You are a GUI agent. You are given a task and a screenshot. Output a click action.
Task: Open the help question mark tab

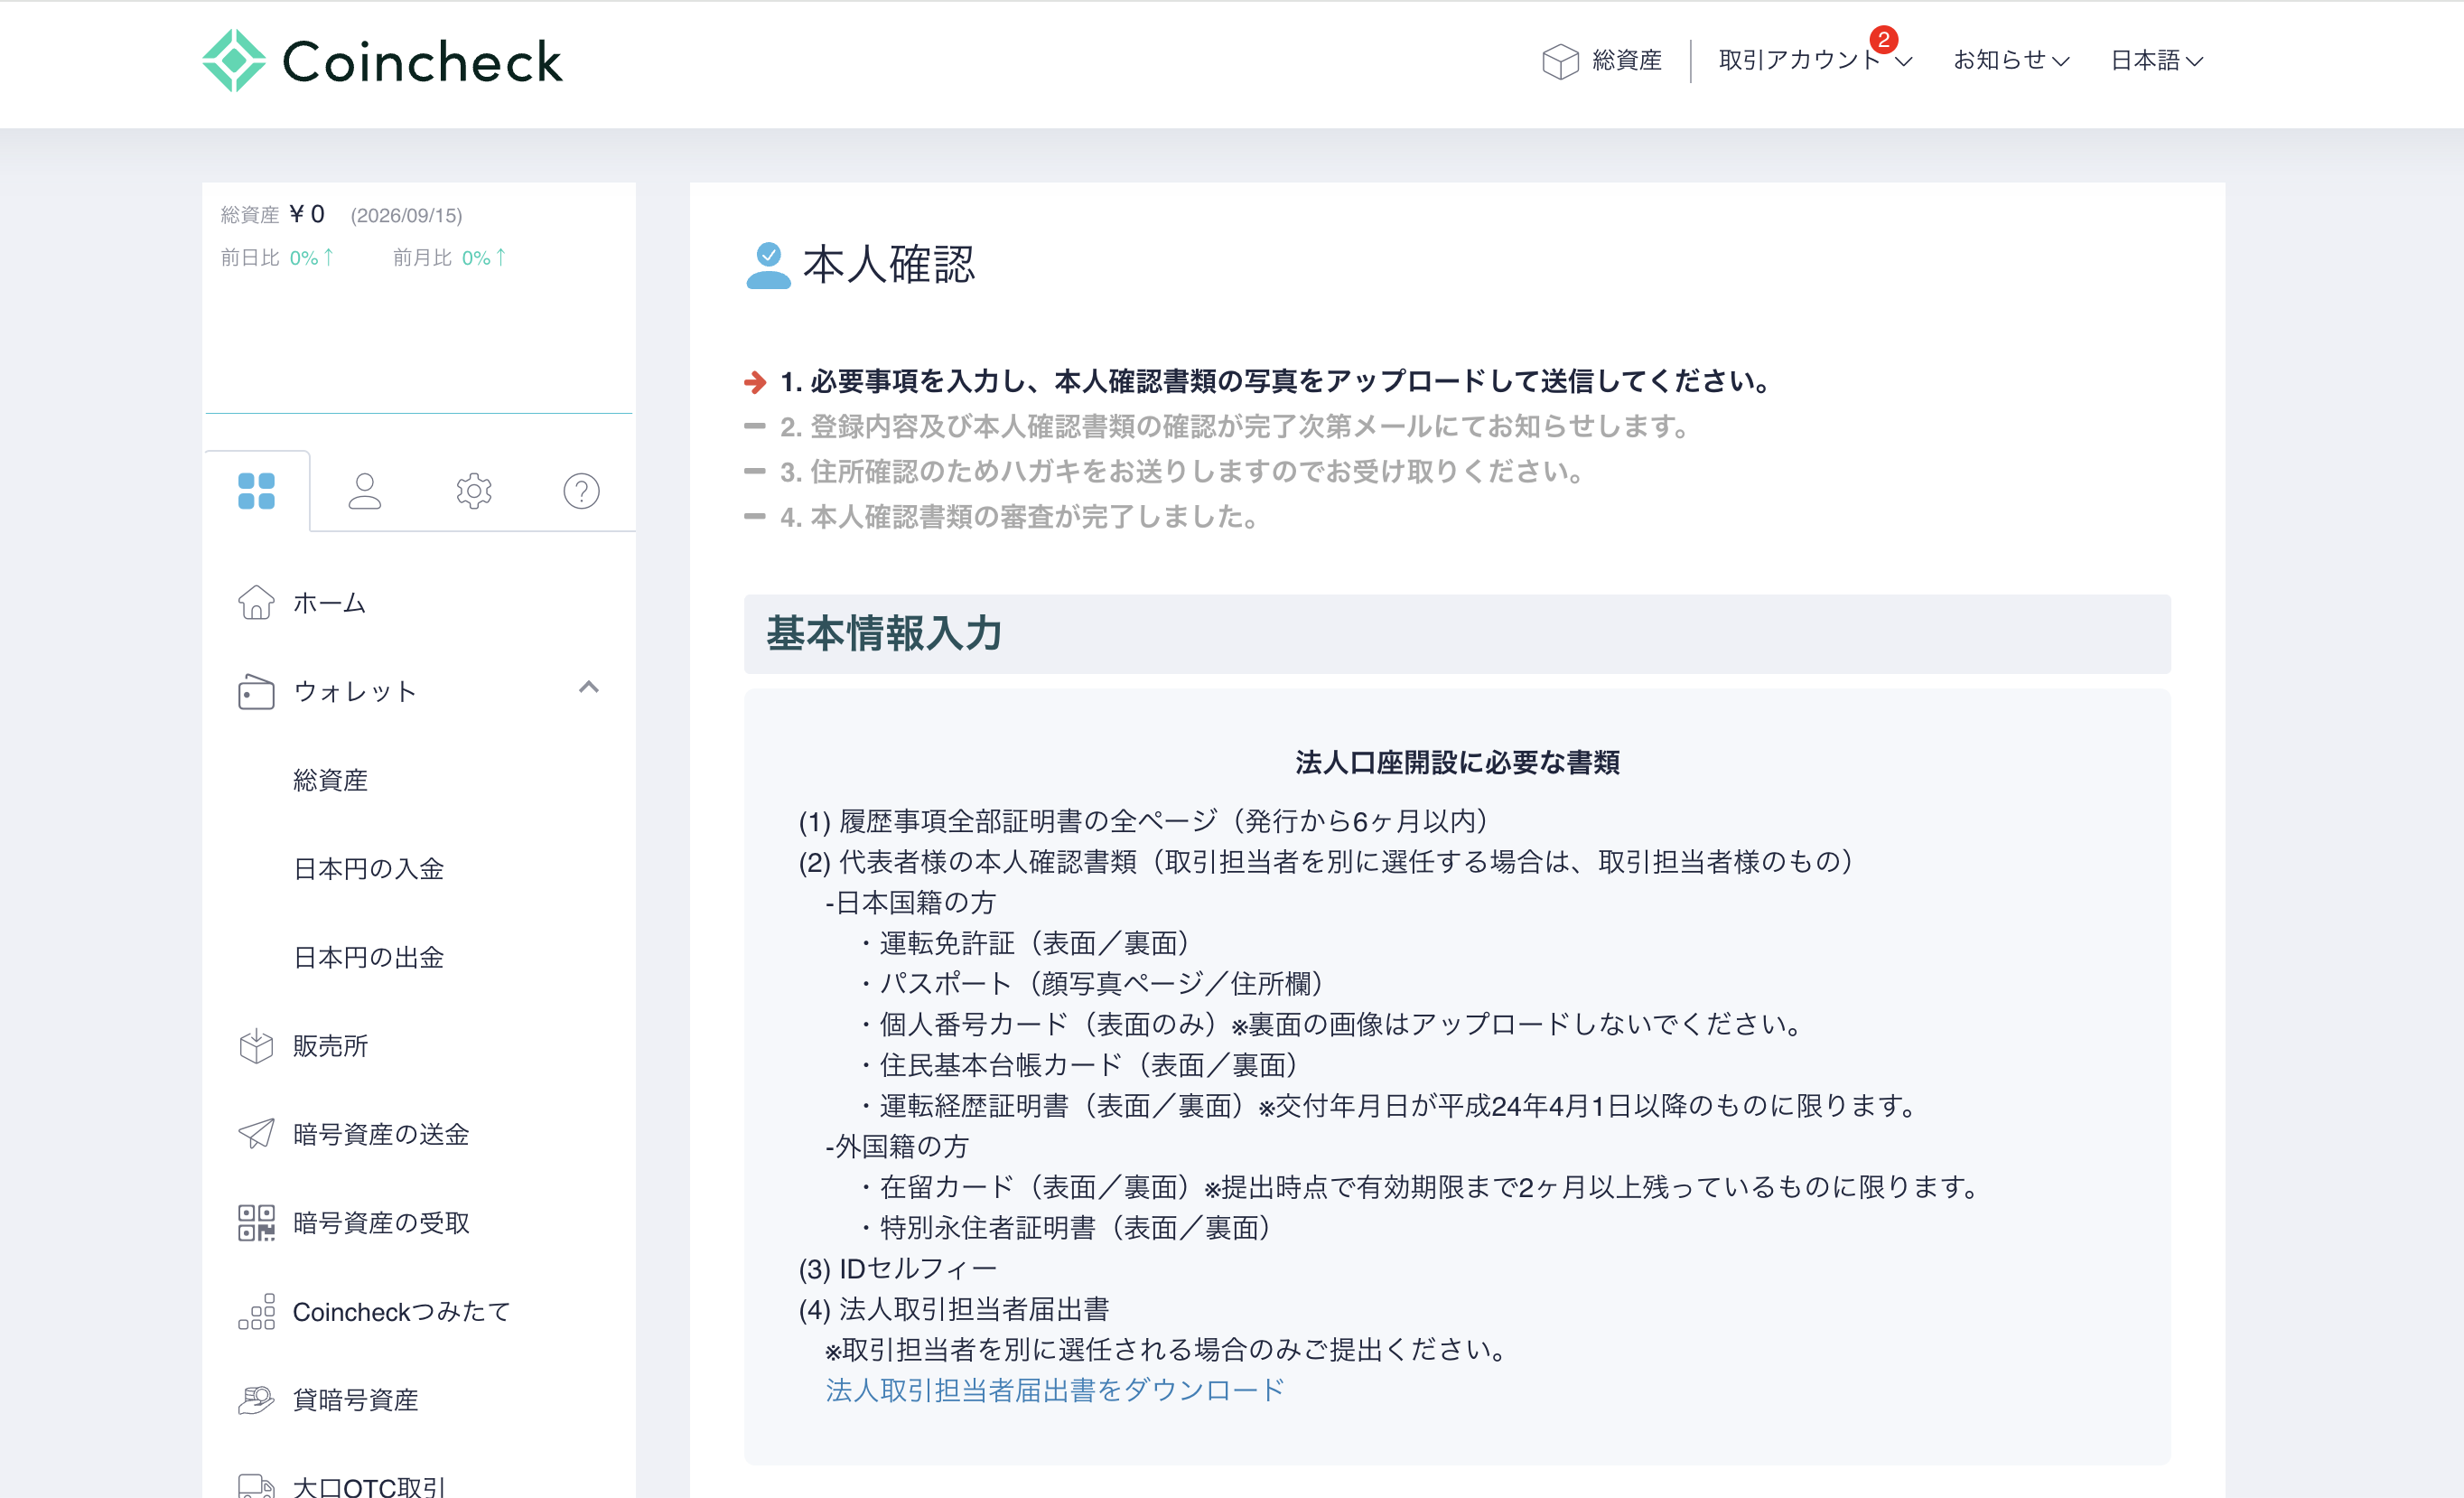(581, 491)
